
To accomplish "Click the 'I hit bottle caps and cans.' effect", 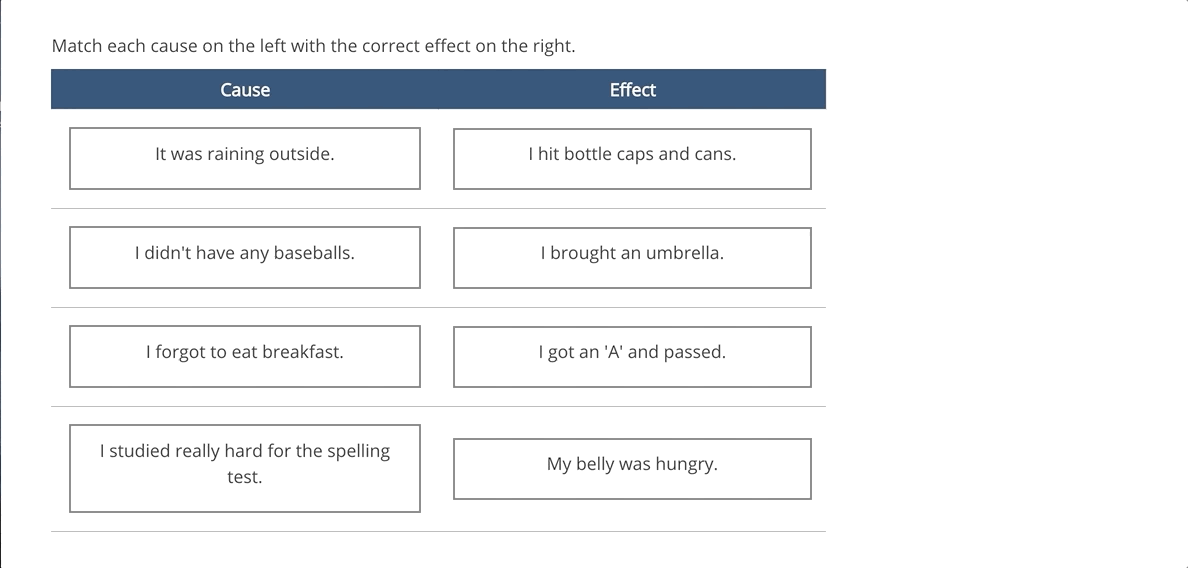I will point(632,159).
